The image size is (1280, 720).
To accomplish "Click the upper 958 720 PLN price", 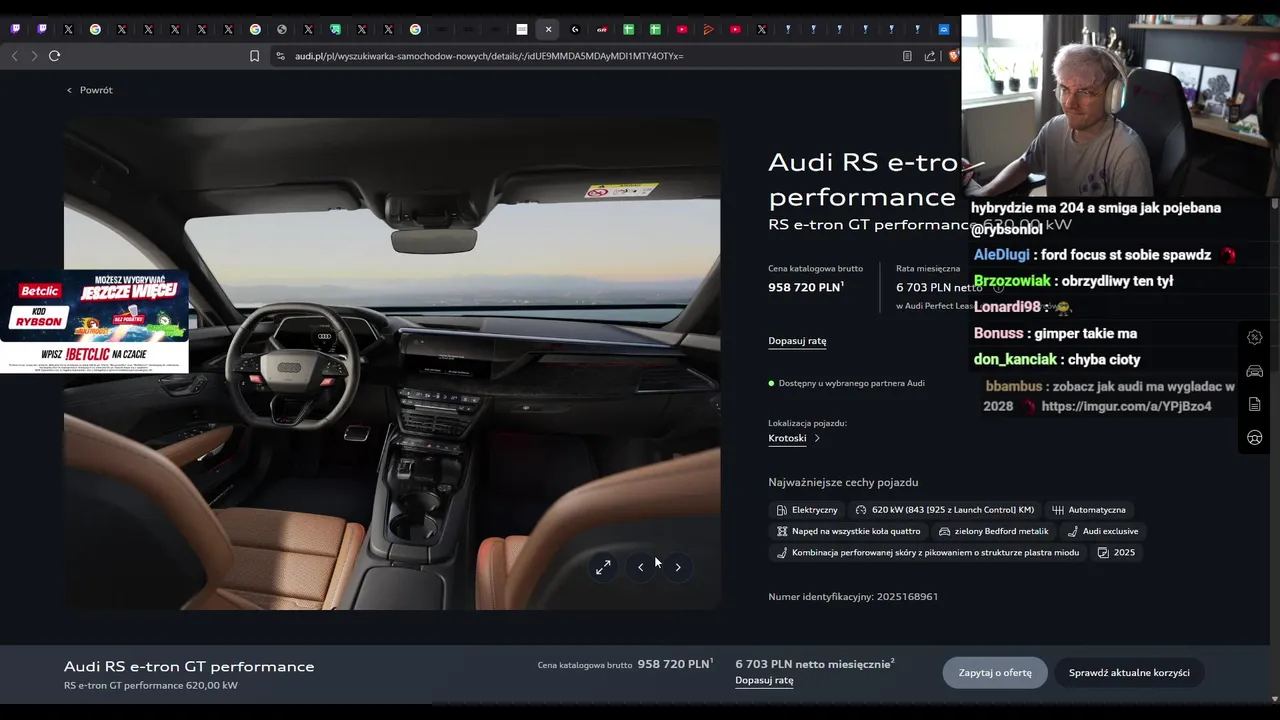I will tap(806, 288).
